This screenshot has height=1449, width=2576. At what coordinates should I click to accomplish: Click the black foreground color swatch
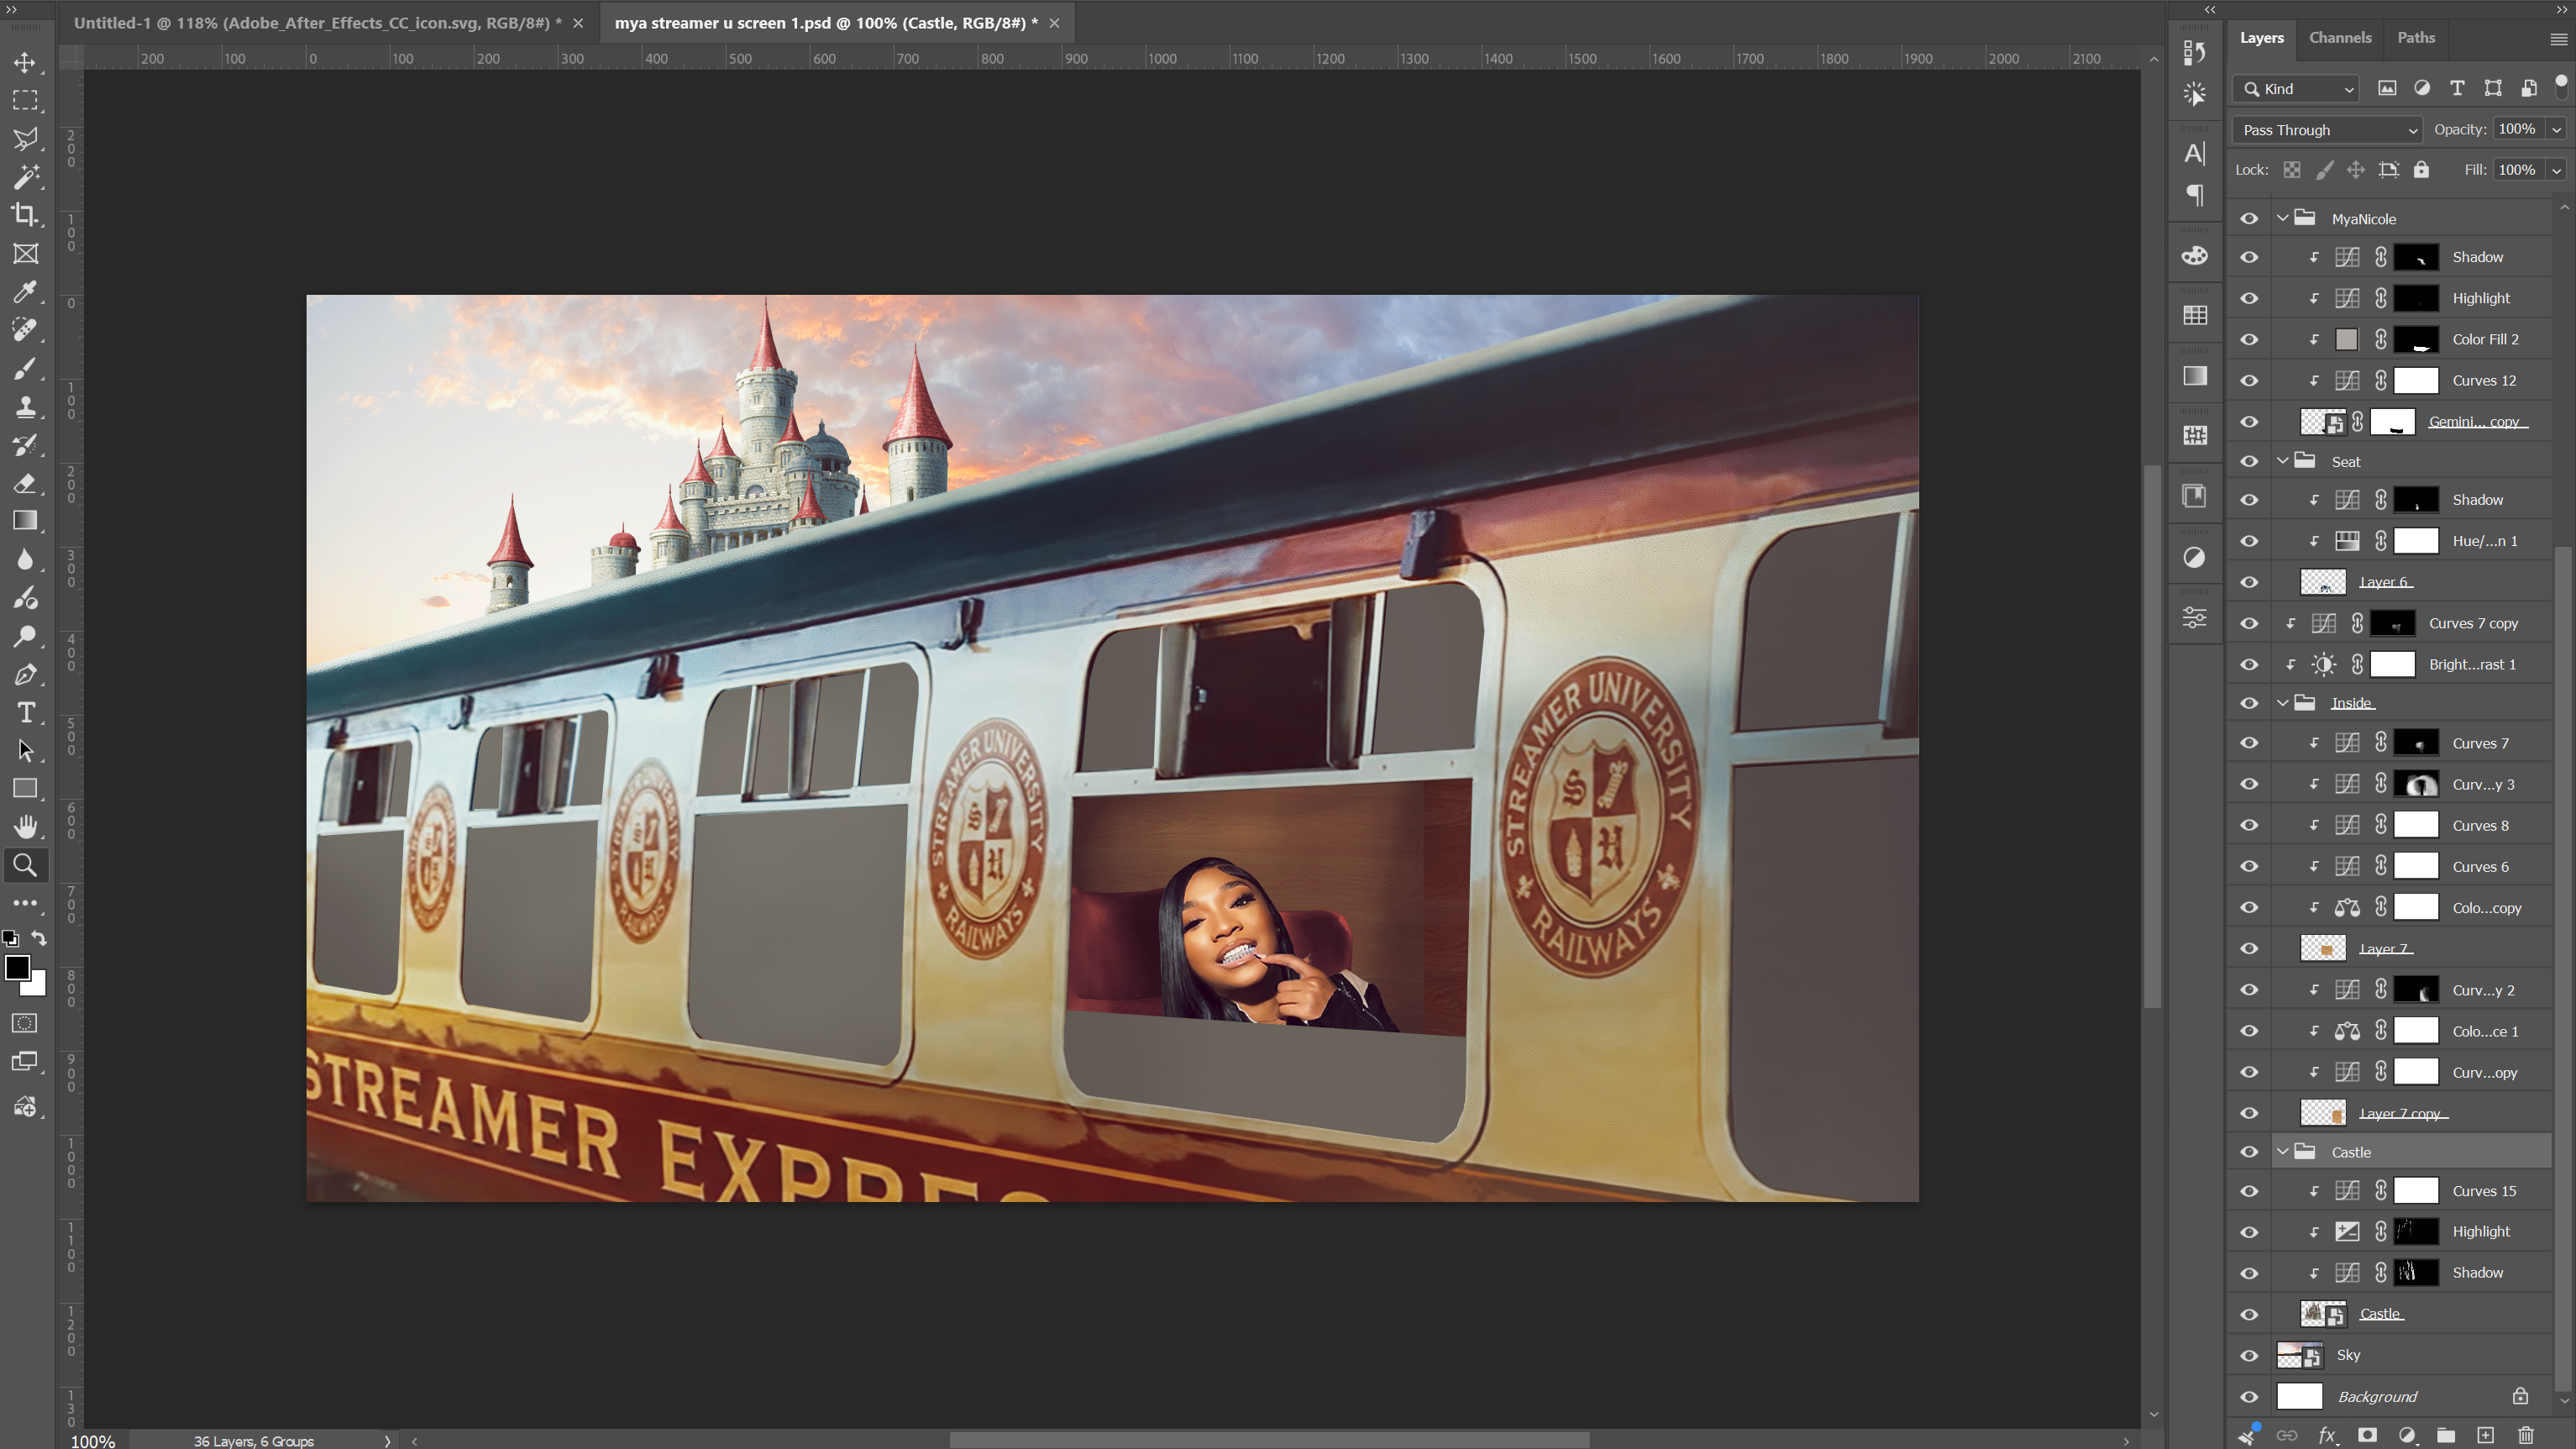[x=17, y=968]
